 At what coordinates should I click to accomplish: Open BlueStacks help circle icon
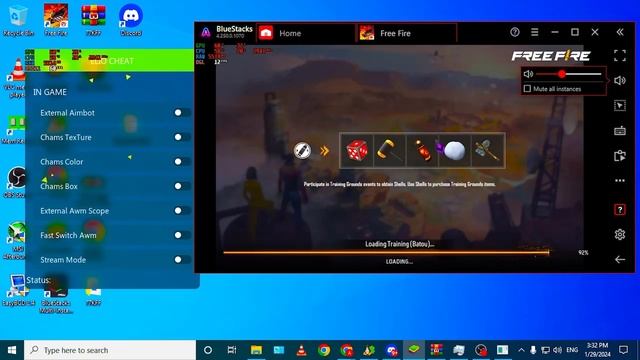coord(515,32)
